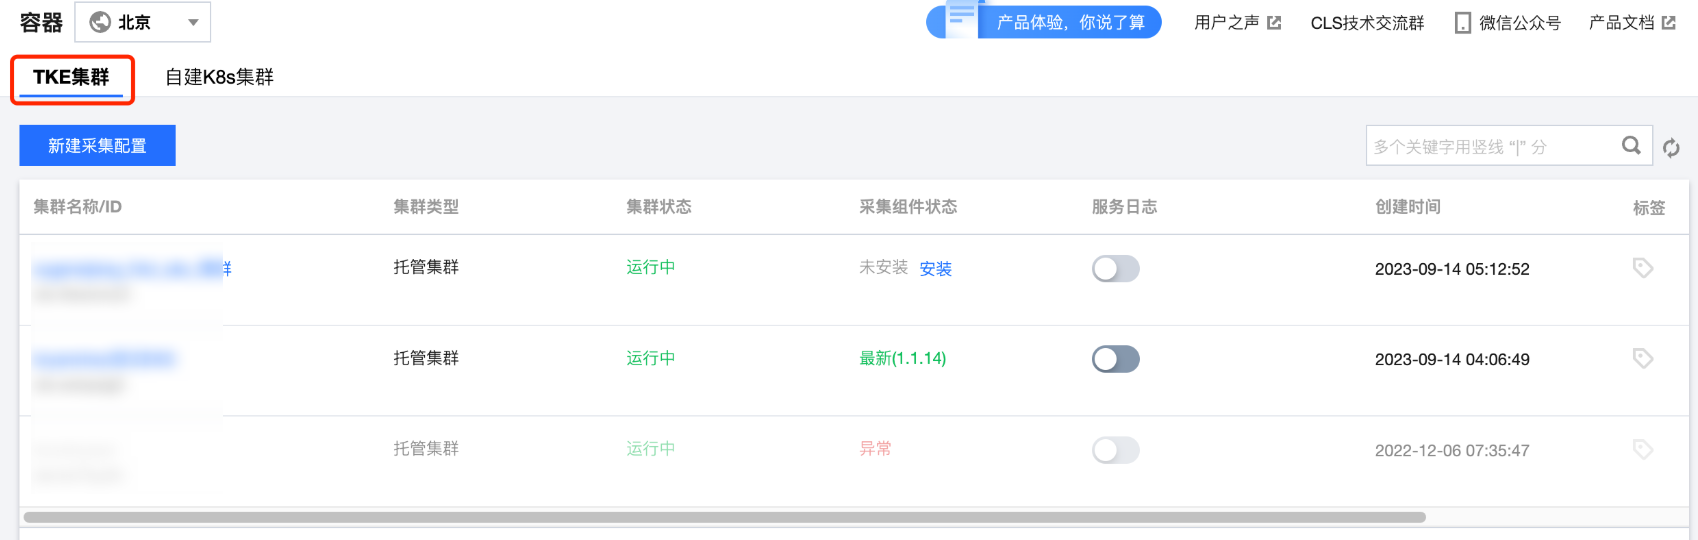Viewport: 1698px width, 540px height.
Task: Enable service log for the 最新(1.1.14) cluster
Action: tap(1115, 359)
